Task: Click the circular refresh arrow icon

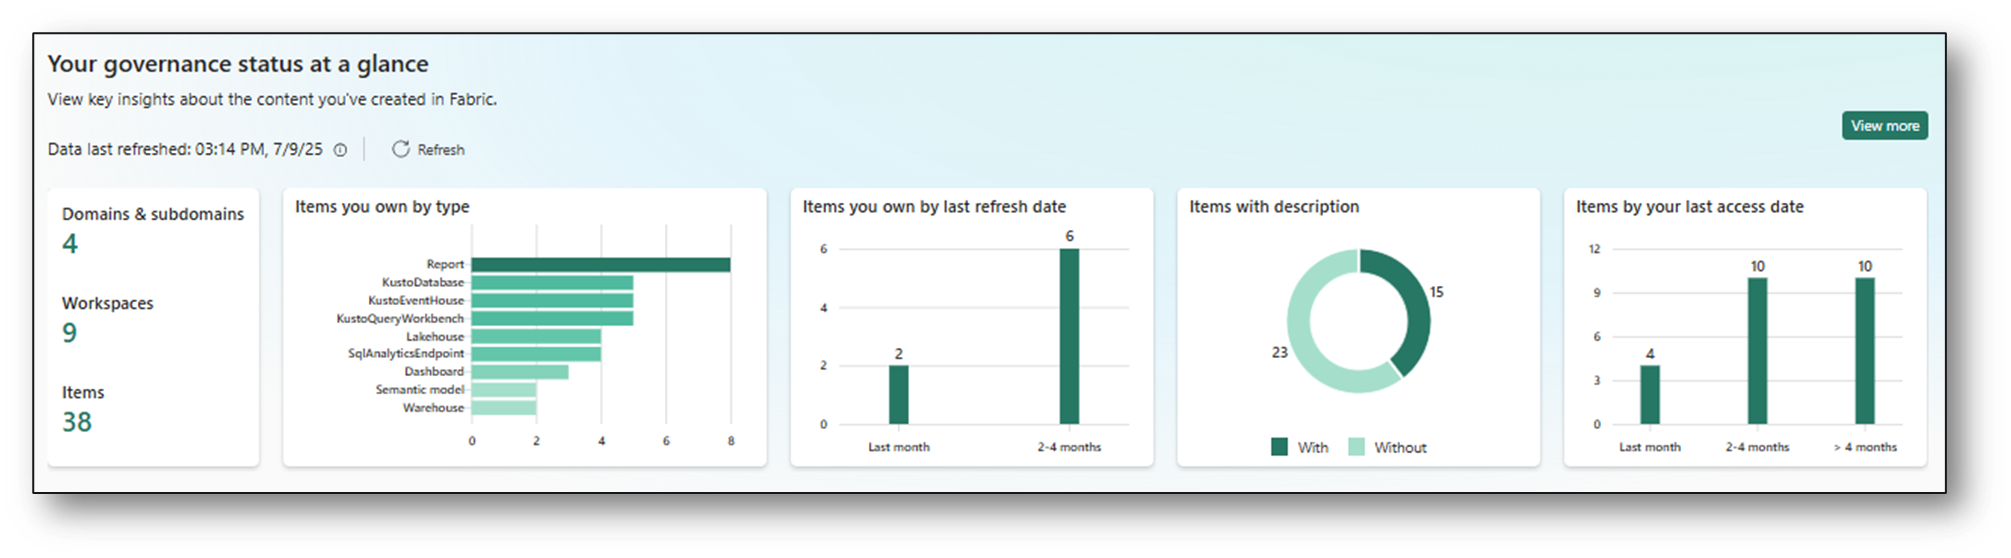Action: point(400,149)
